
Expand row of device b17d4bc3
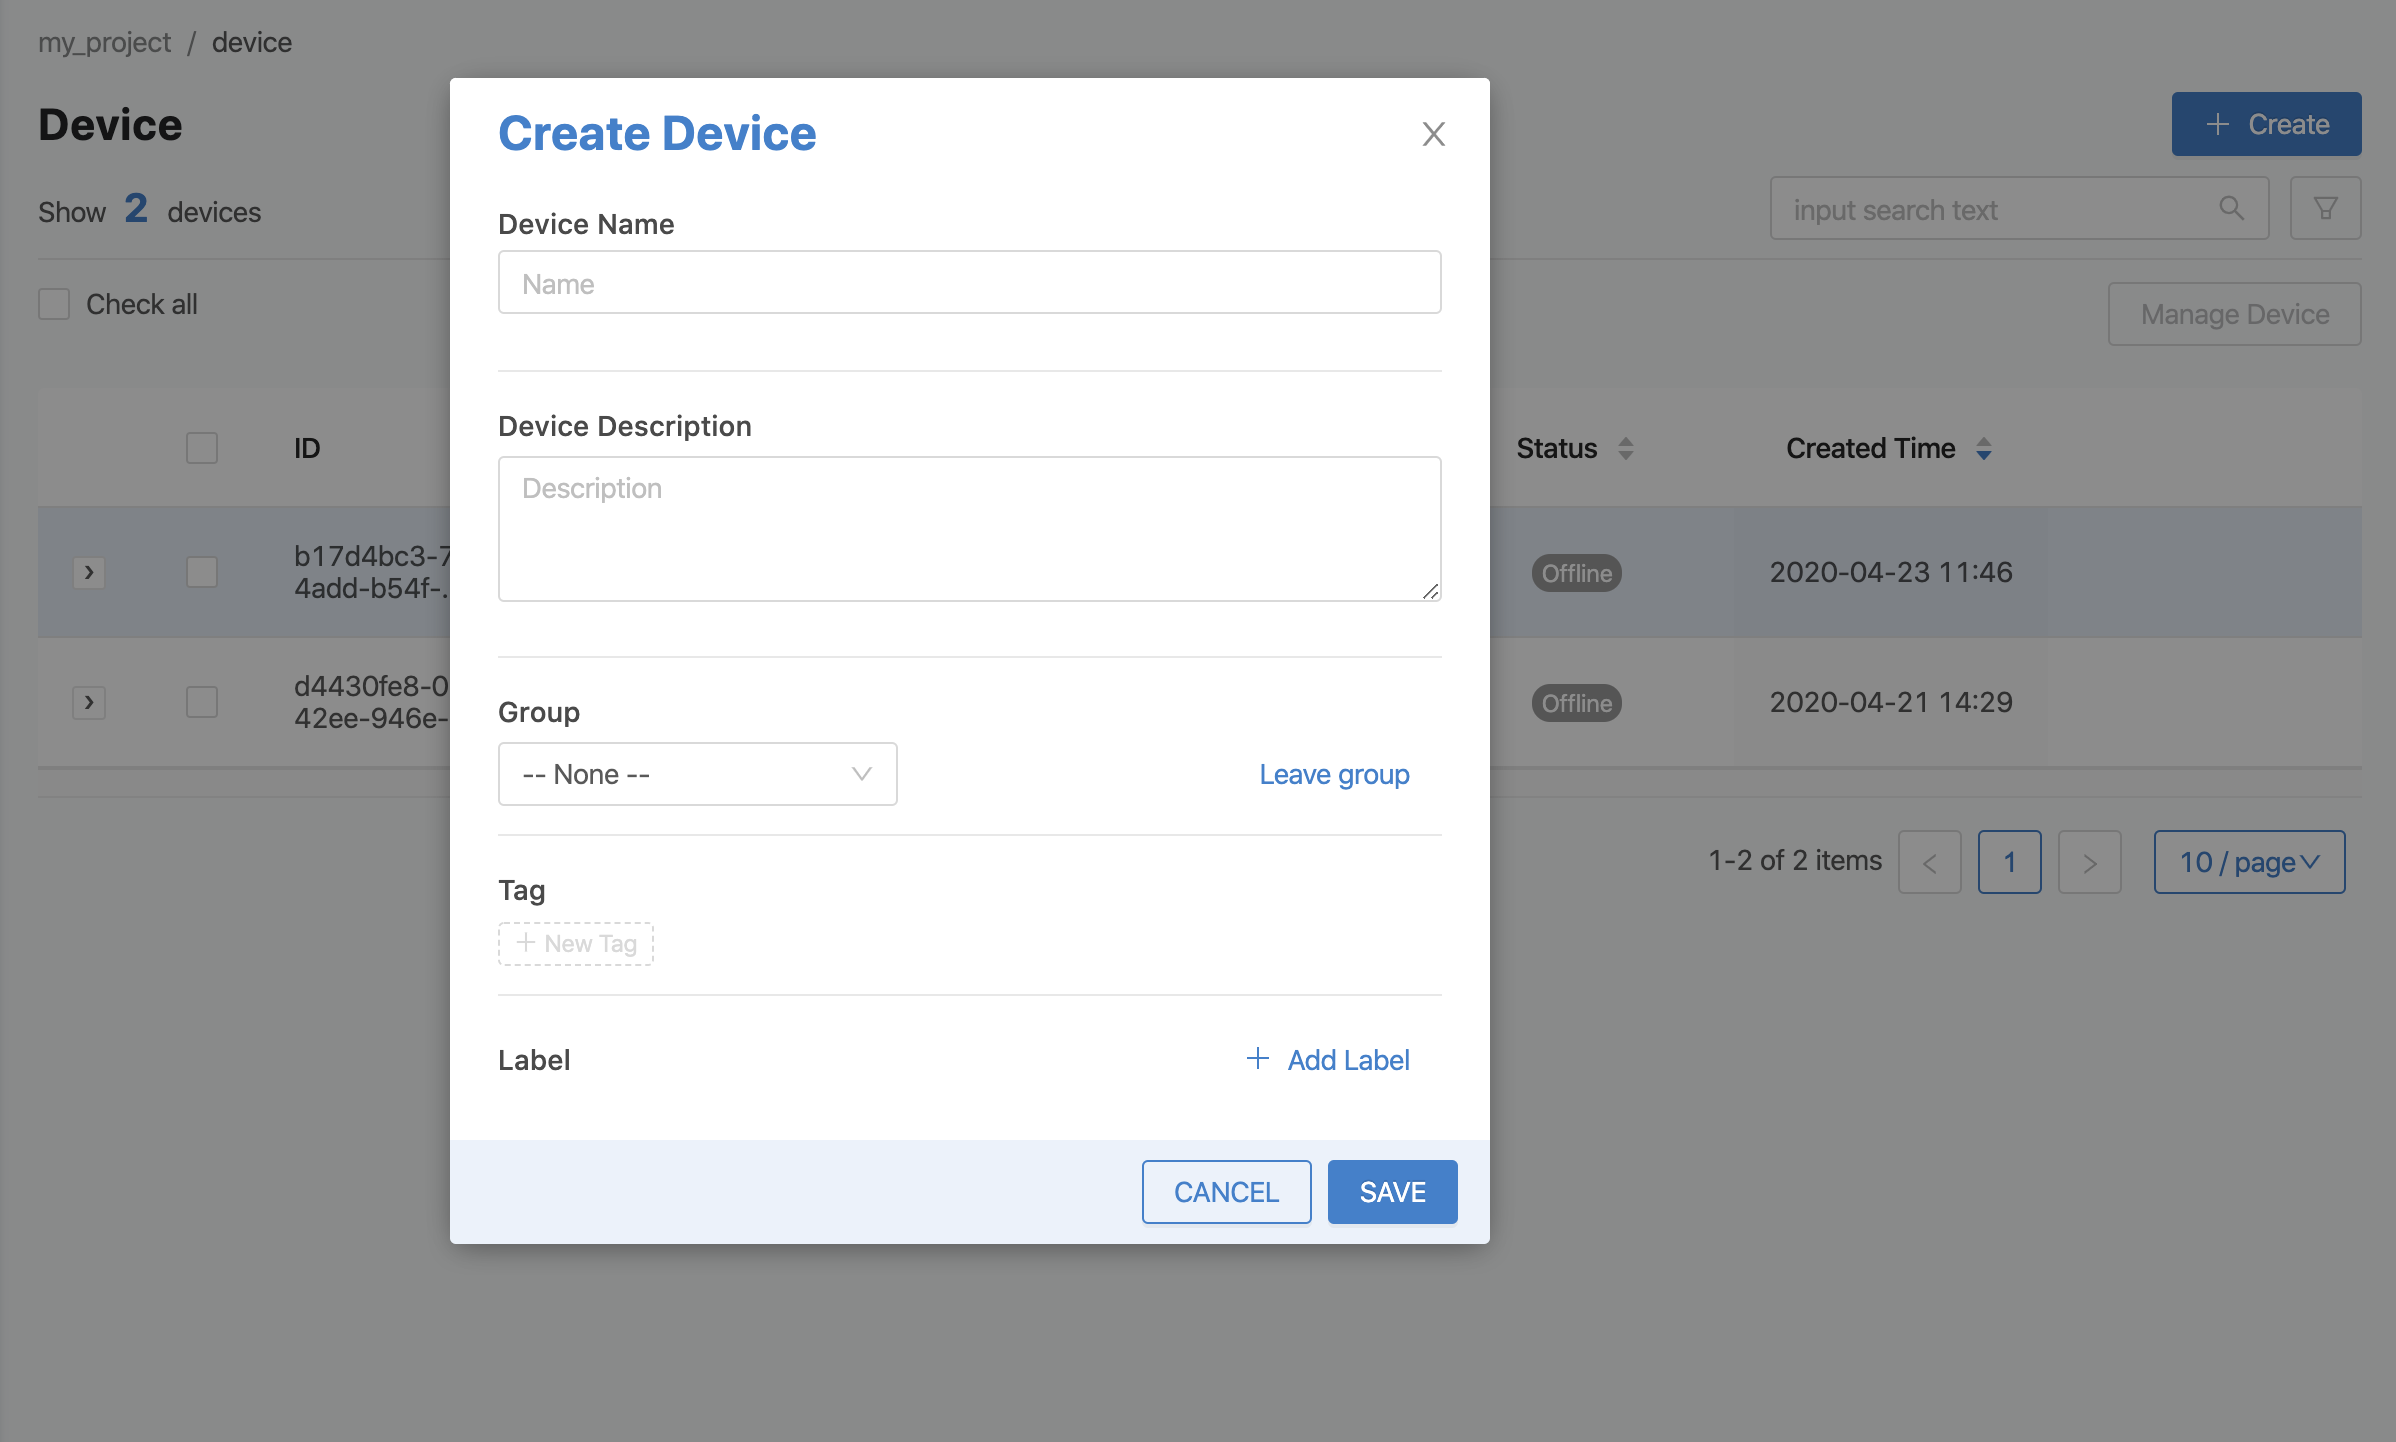tap(89, 572)
